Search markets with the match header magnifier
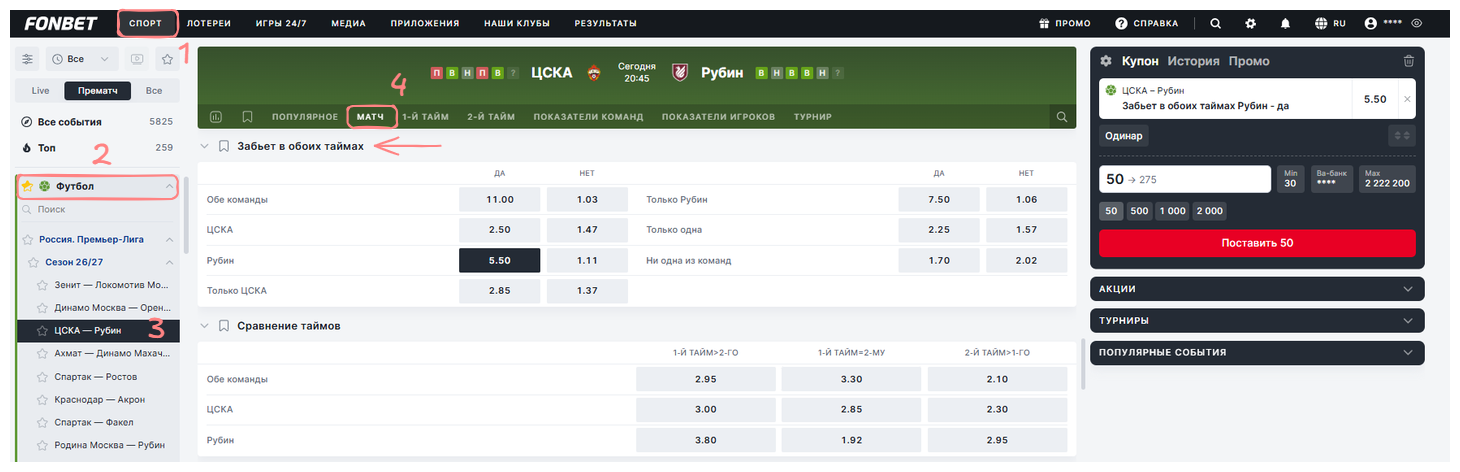 click(1061, 117)
